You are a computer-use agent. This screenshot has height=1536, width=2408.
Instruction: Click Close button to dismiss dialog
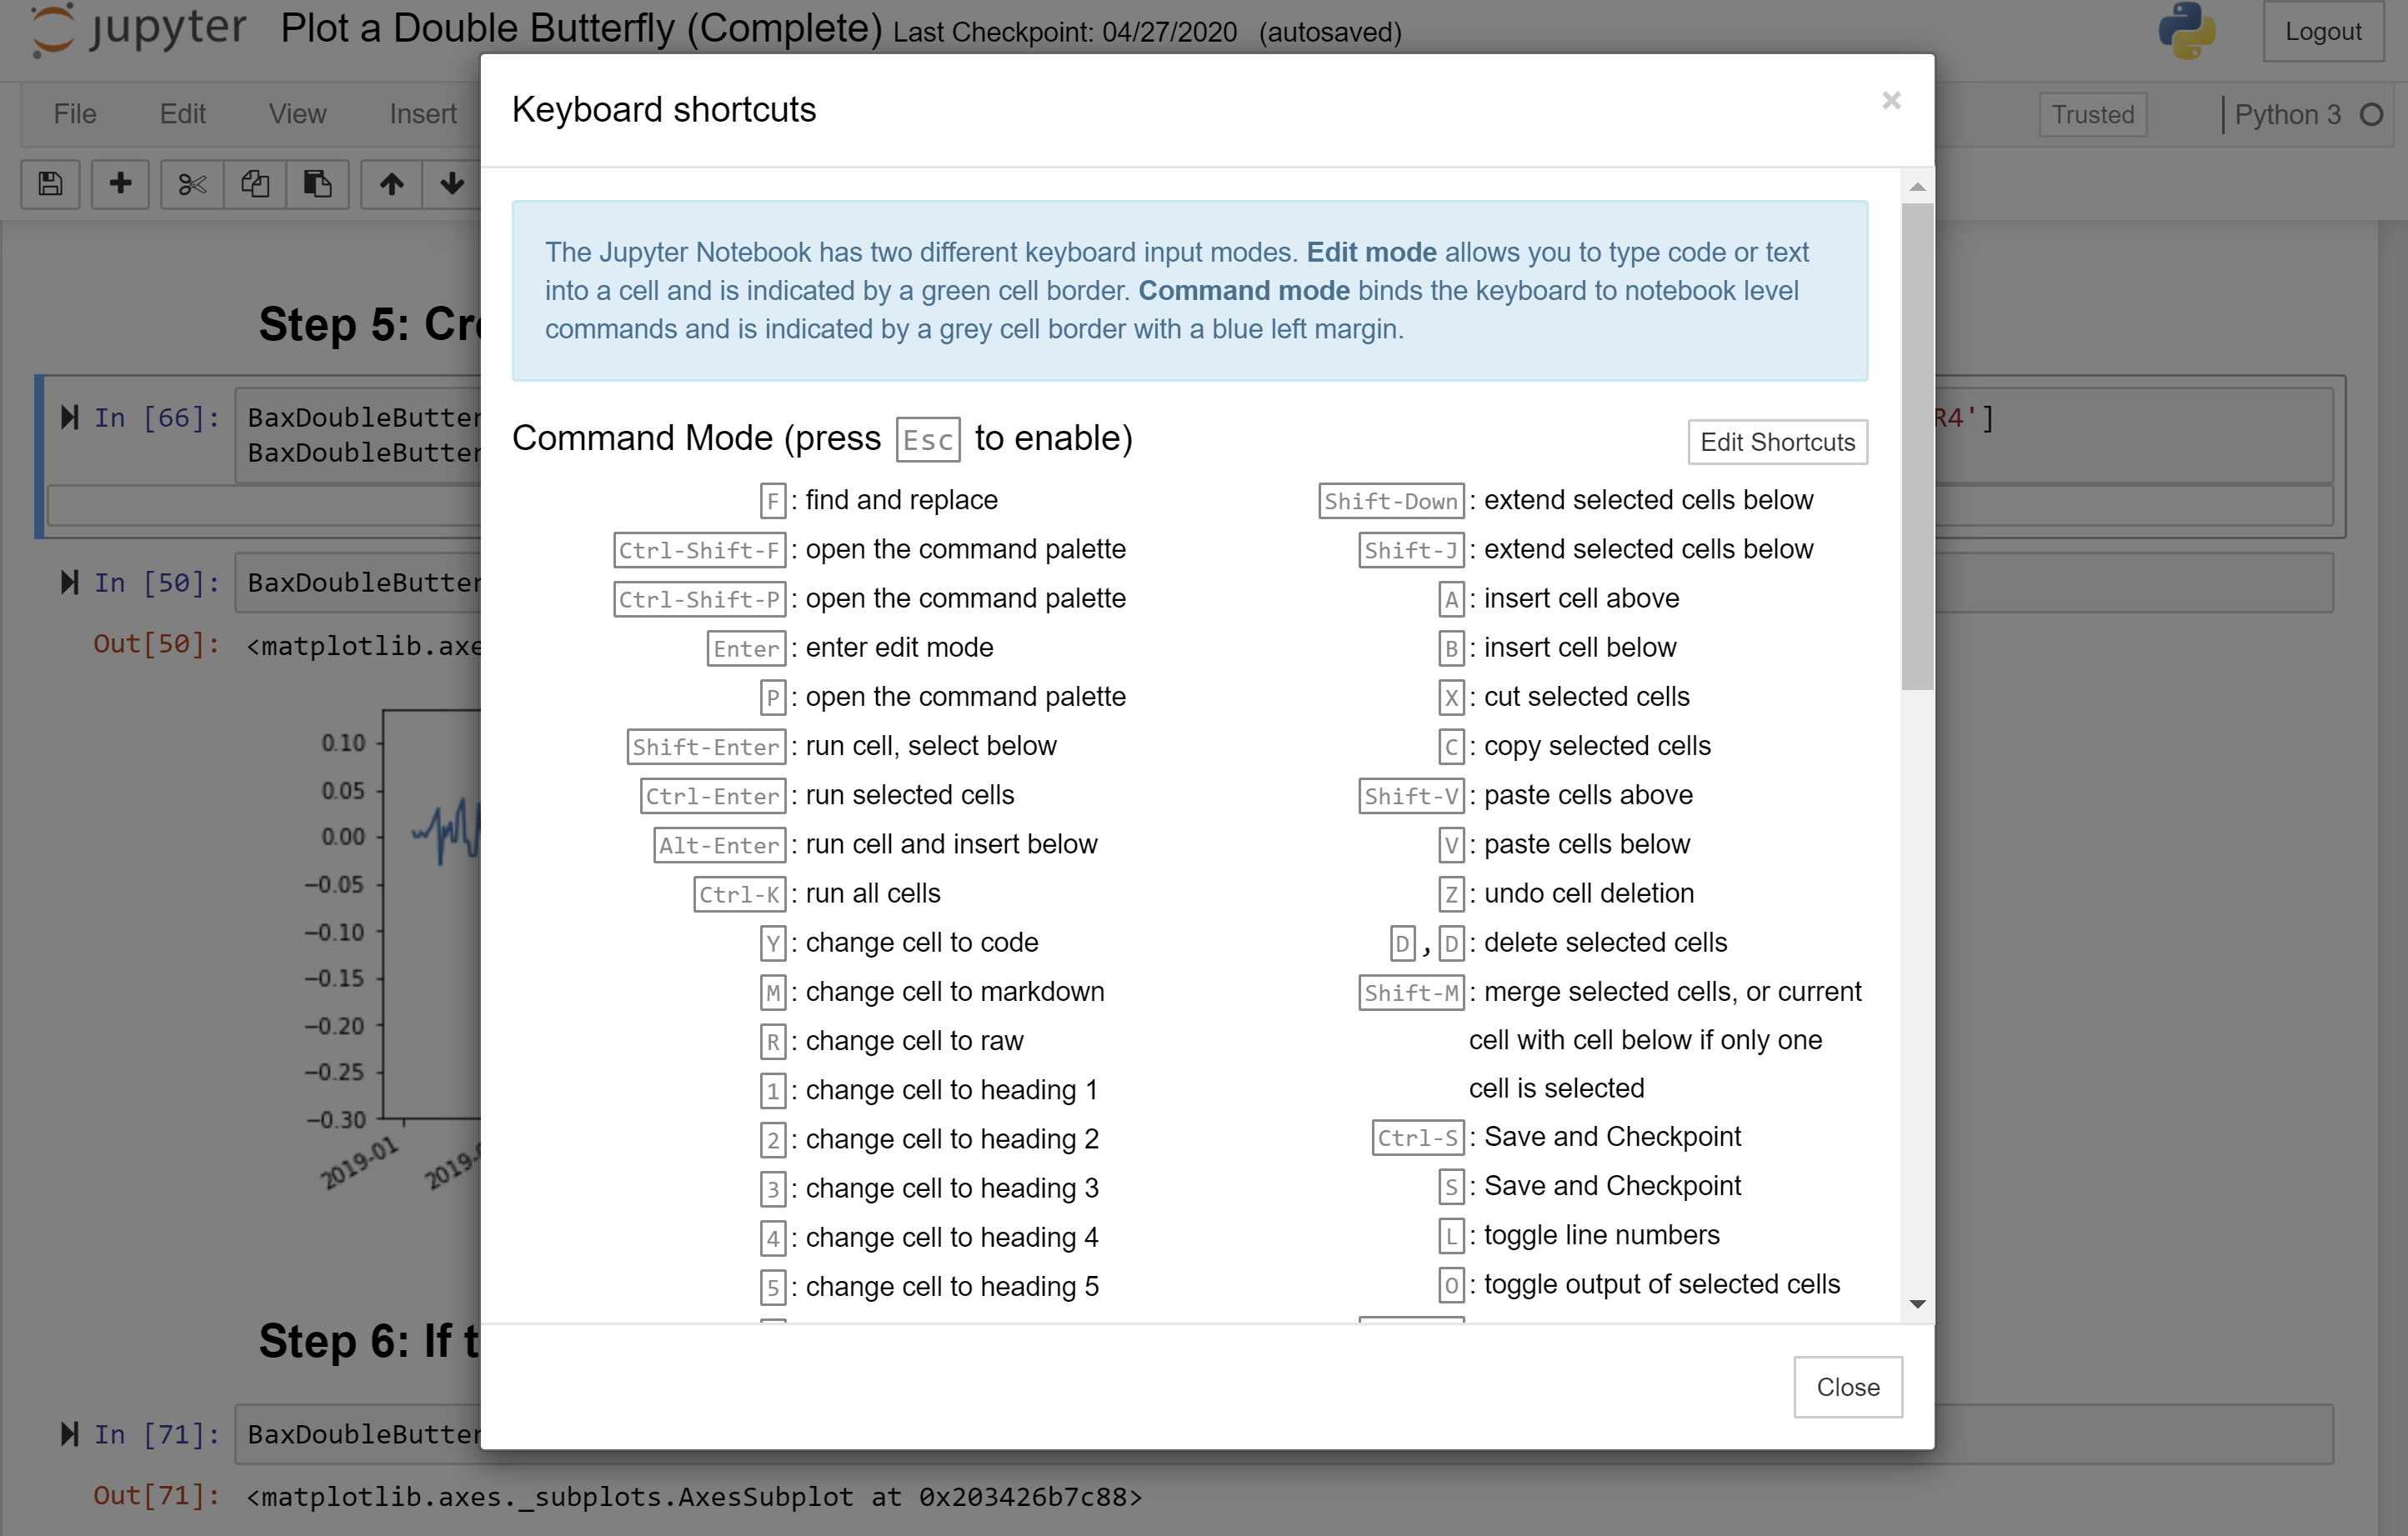1846,1387
